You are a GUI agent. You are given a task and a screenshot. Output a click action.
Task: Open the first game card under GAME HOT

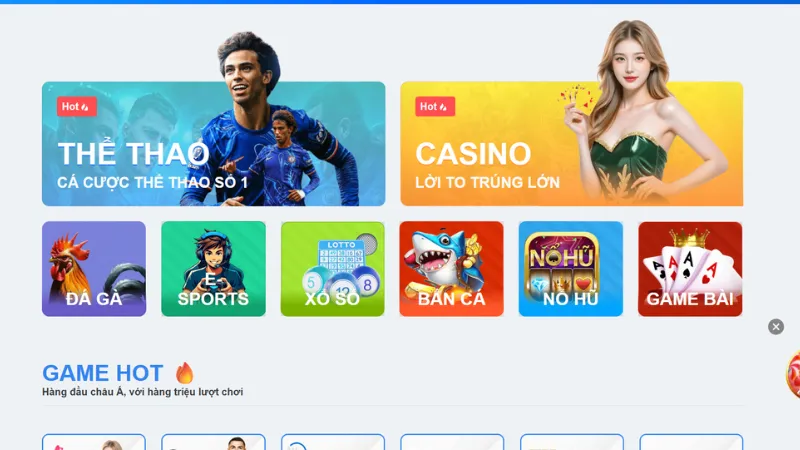(94, 442)
